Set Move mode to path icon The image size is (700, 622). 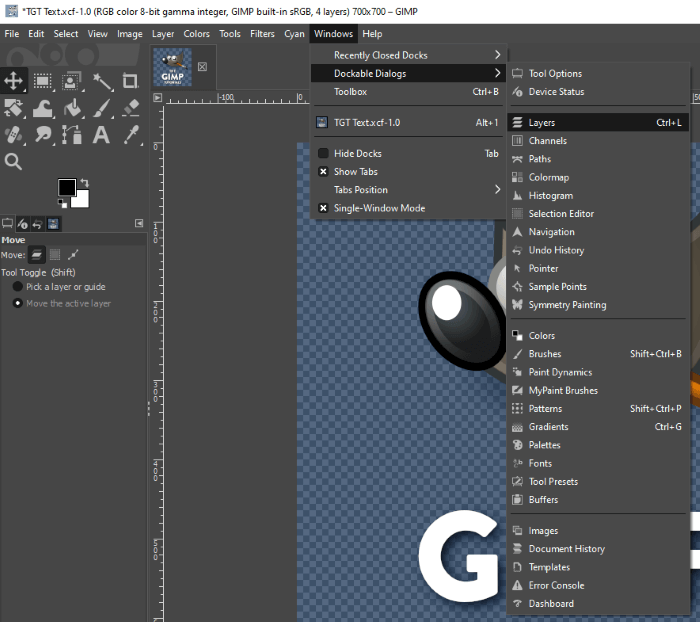[x=73, y=255]
